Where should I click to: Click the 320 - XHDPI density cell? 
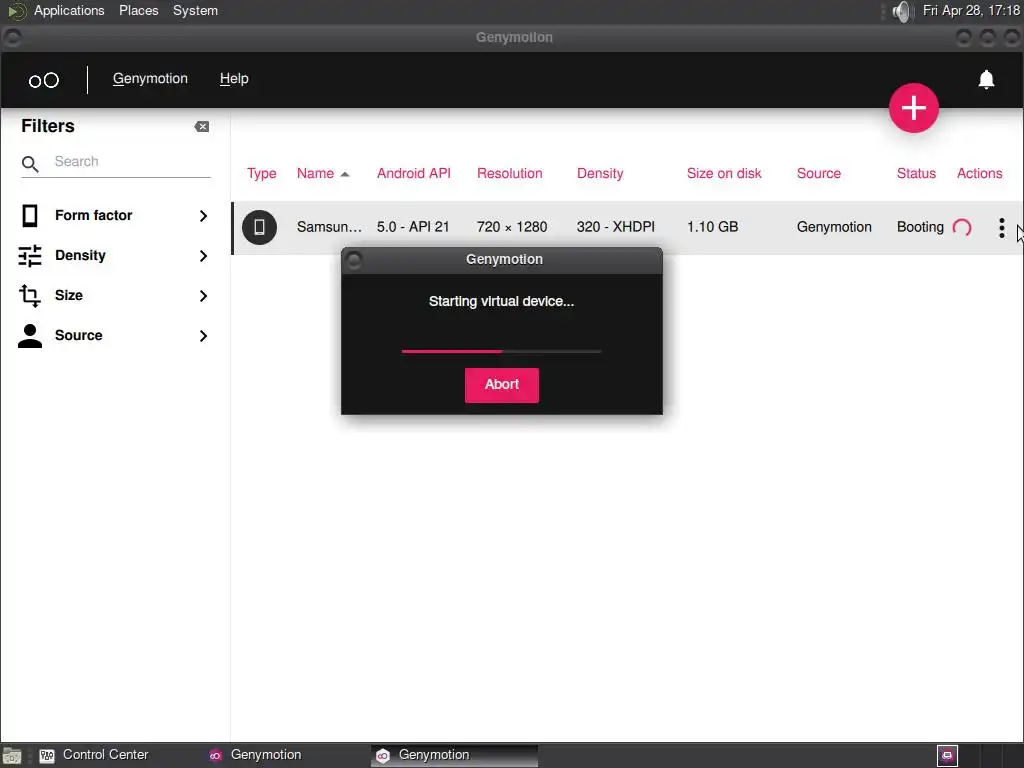pos(615,227)
